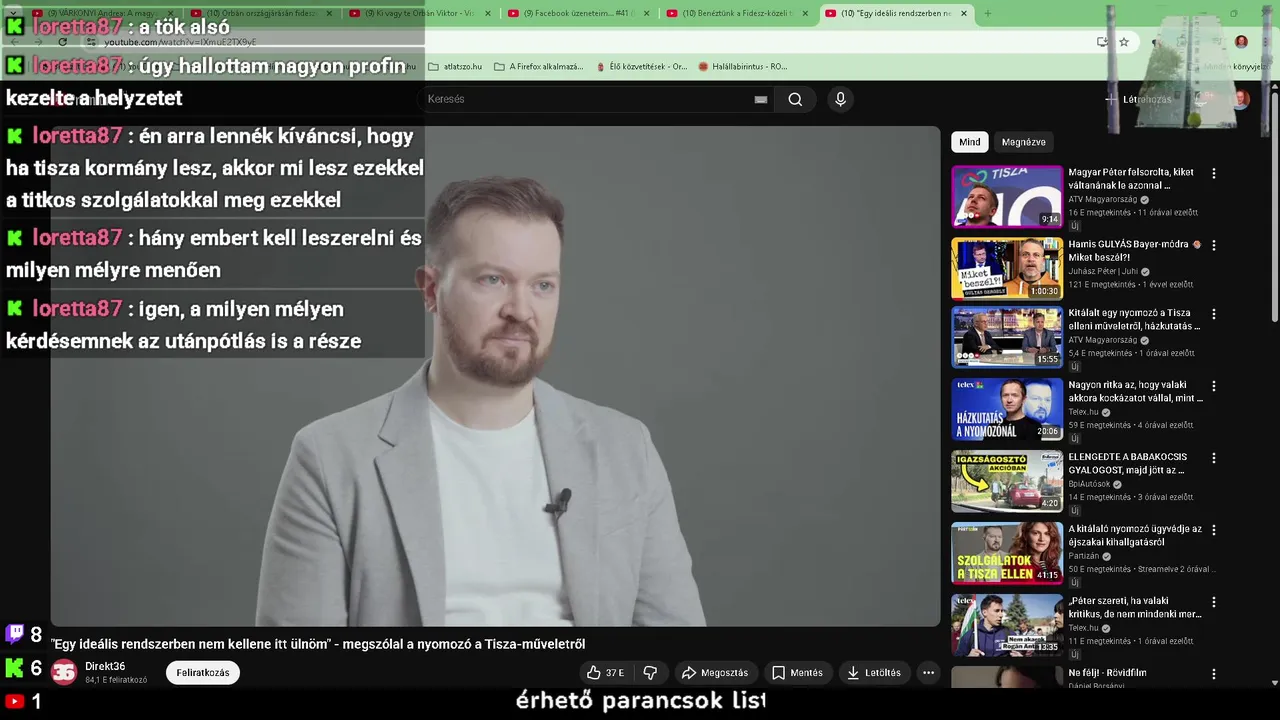Click the Mentés save button

tap(797, 673)
